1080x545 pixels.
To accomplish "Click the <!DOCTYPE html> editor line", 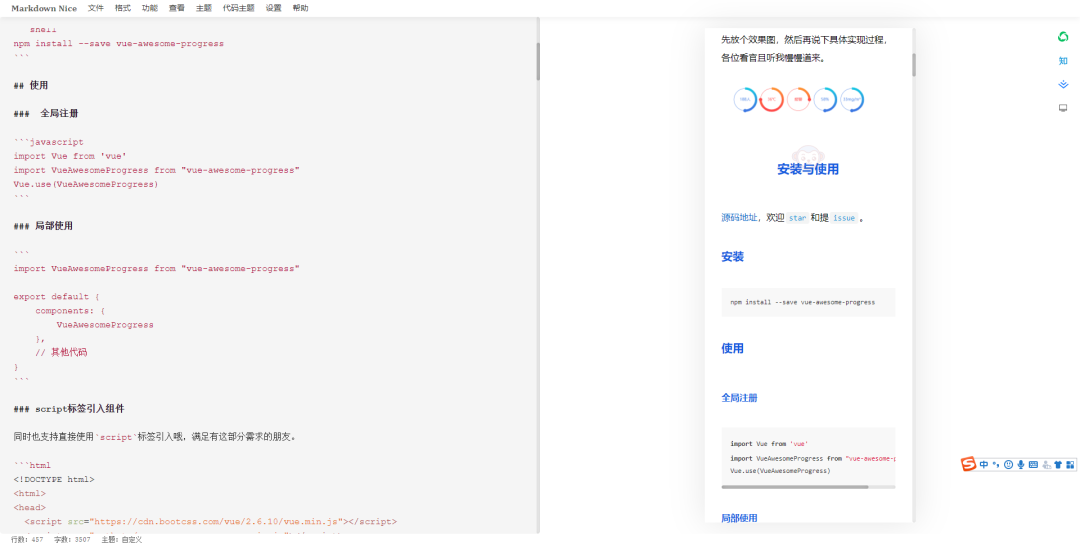I will click(x=54, y=480).
